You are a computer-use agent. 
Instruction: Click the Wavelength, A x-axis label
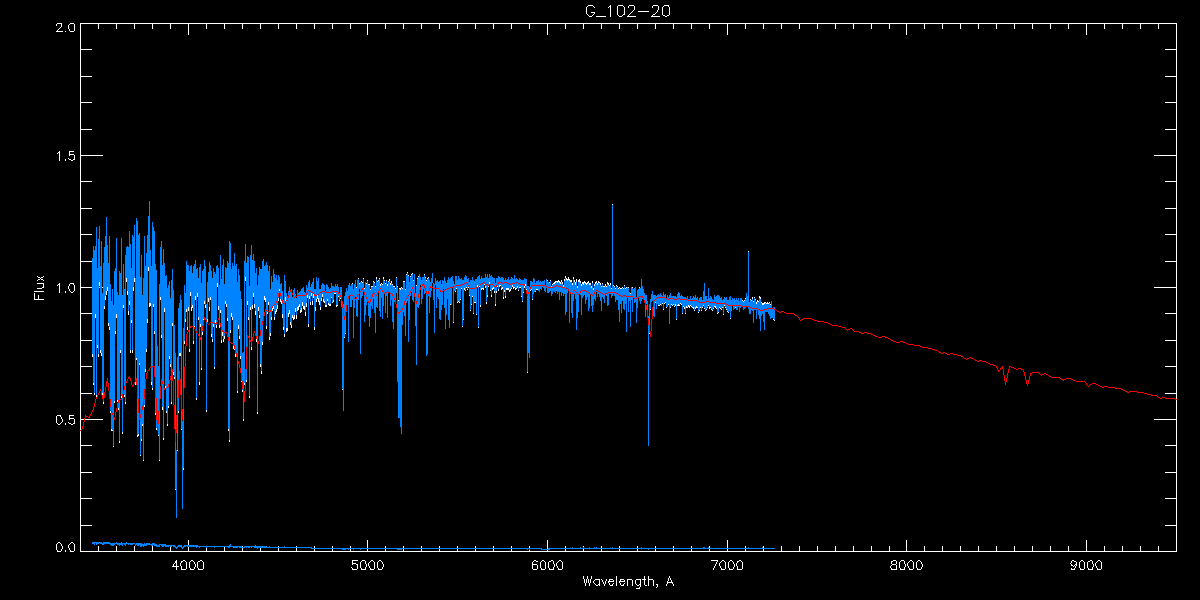coord(627,581)
